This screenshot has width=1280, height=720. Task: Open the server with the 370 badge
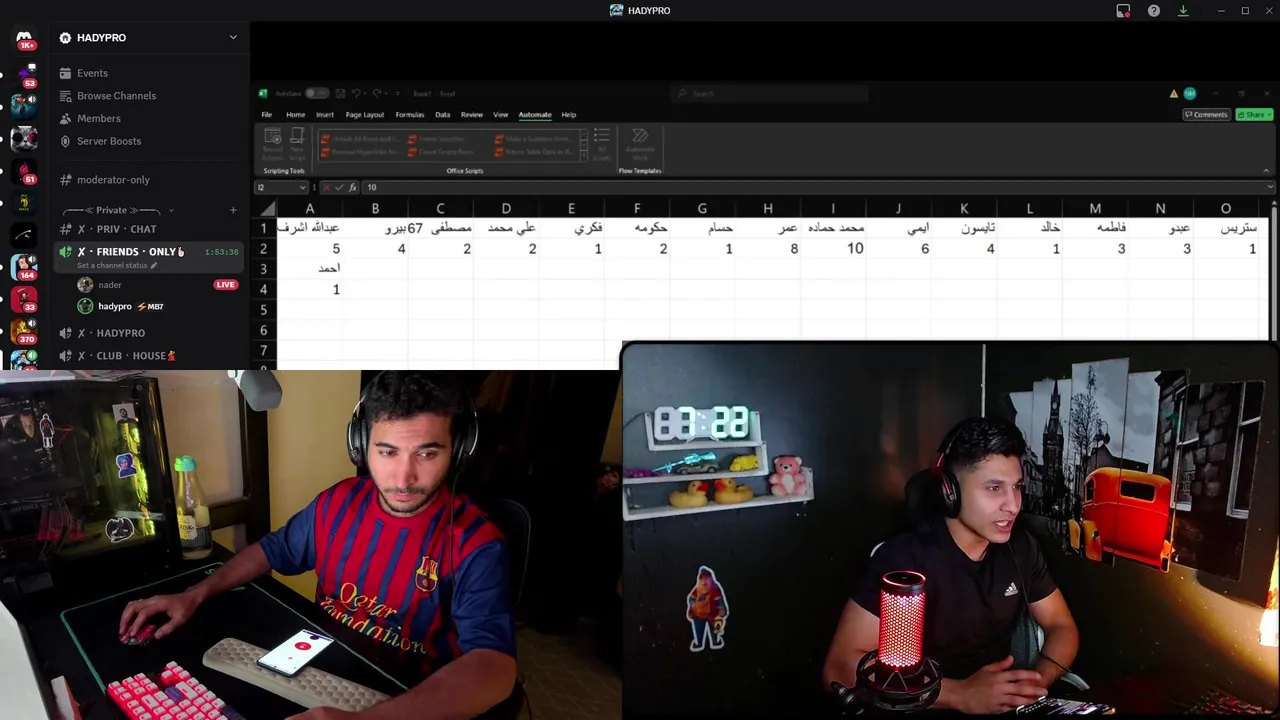24,332
